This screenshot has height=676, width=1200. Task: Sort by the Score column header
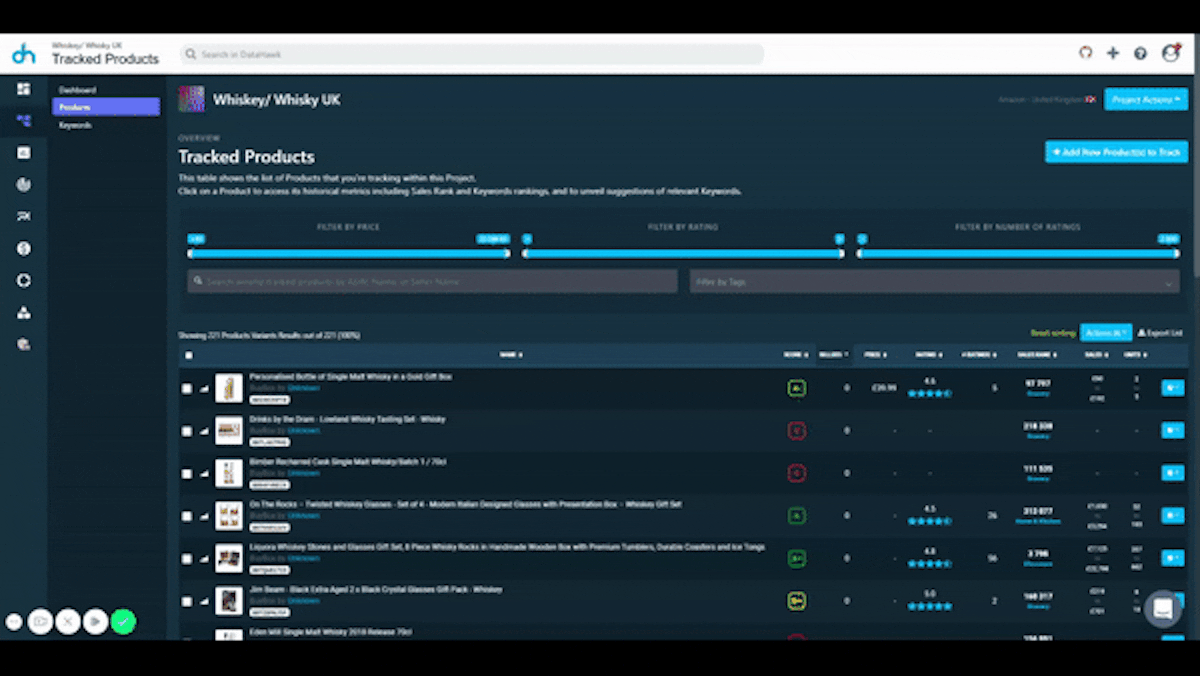pyautogui.click(x=794, y=355)
